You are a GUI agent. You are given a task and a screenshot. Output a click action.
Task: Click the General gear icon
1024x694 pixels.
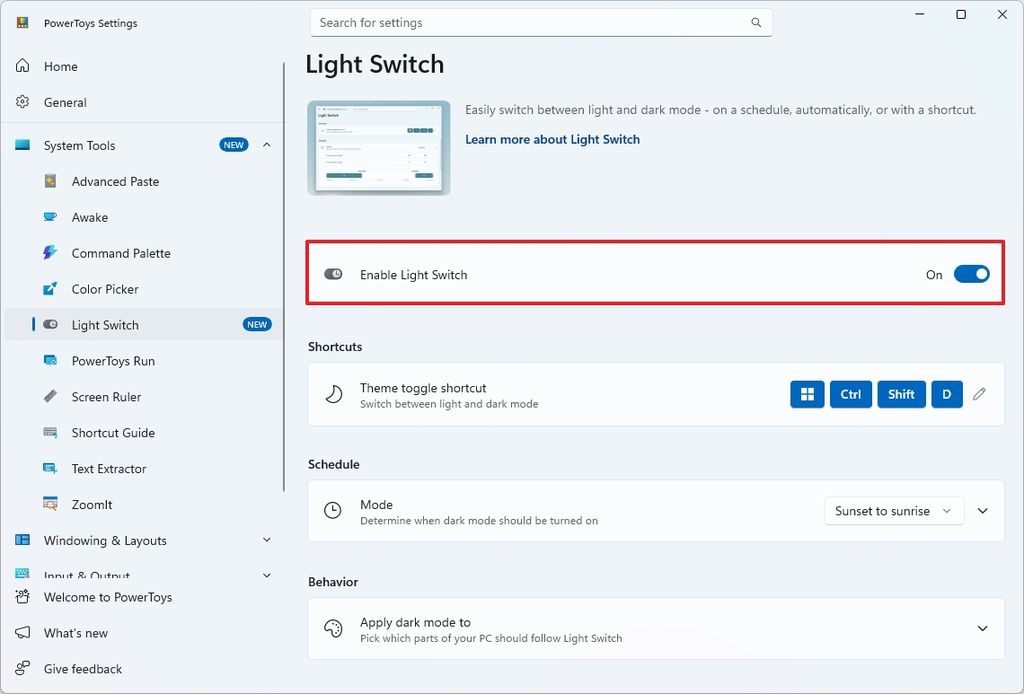22,102
